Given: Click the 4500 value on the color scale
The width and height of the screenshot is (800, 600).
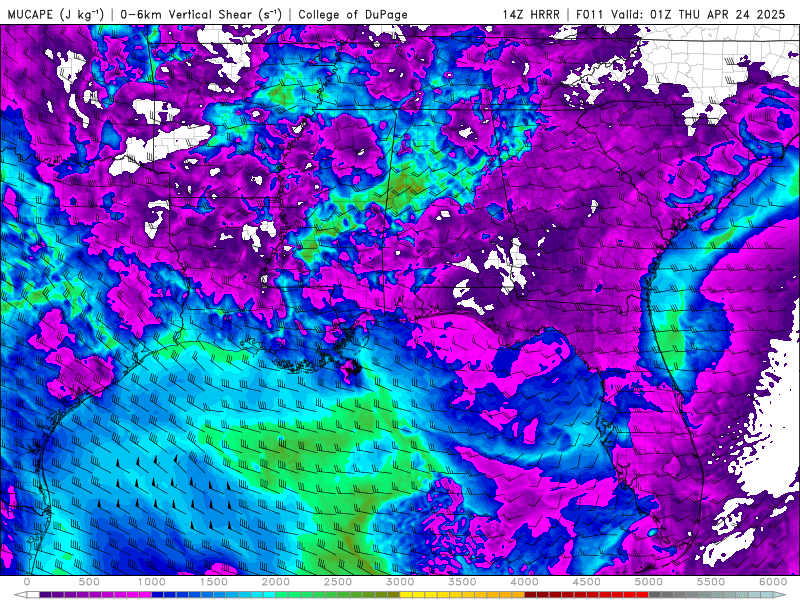Looking at the screenshot, I should (x=587, y=582).
